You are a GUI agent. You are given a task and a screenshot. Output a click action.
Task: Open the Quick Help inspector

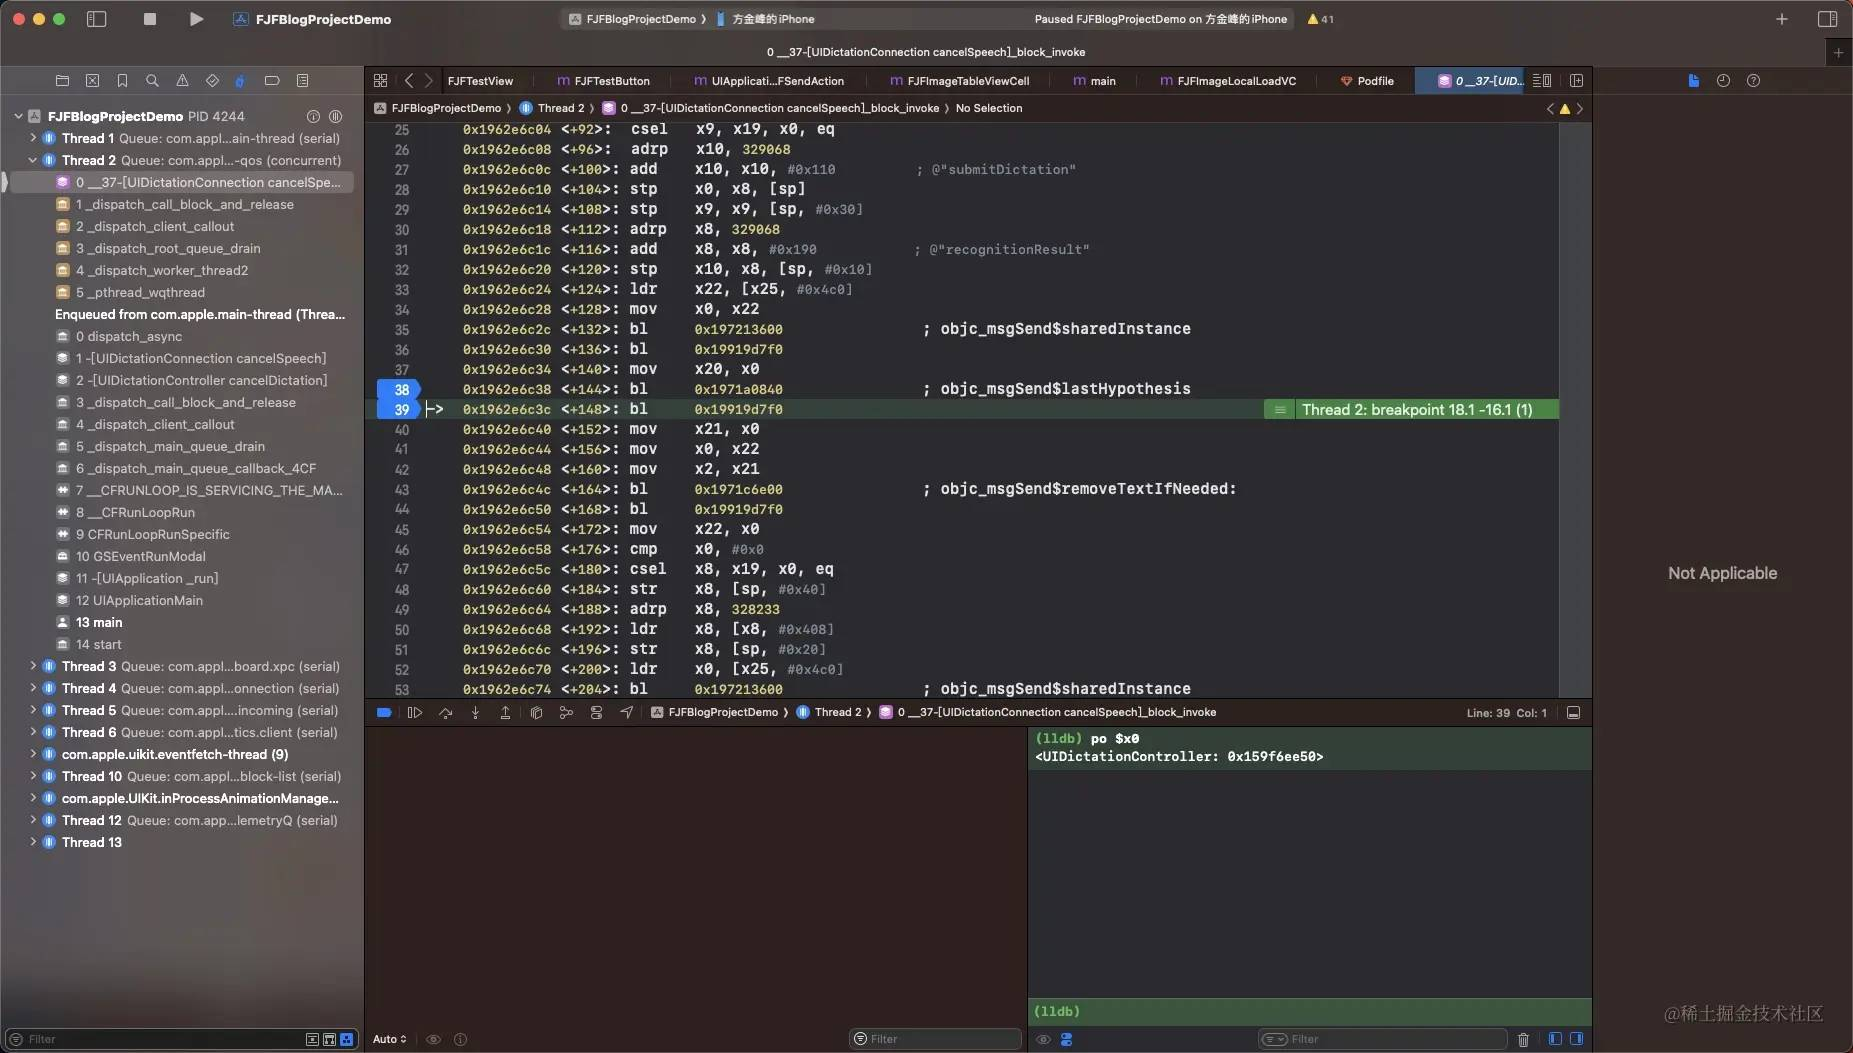[x=1753, y=81]
